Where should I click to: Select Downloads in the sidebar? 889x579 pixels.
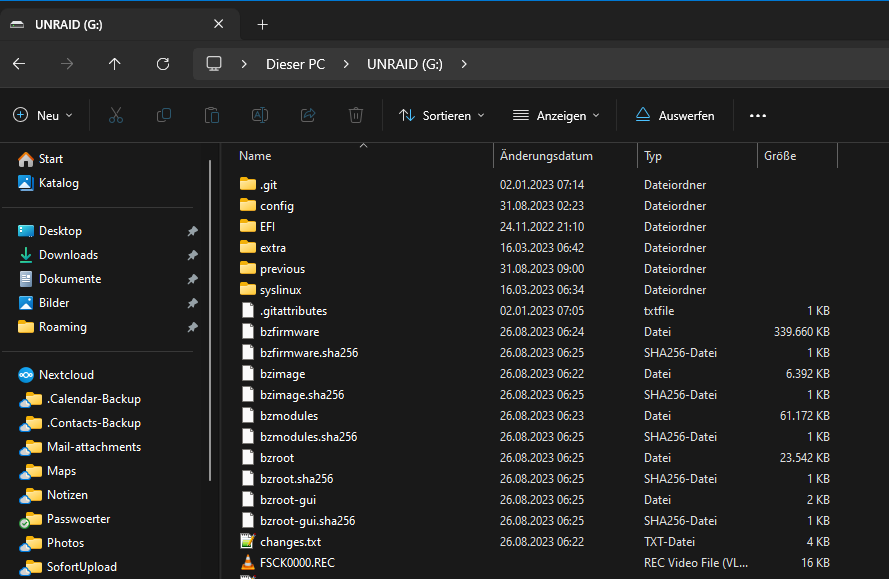coord(69,255)
